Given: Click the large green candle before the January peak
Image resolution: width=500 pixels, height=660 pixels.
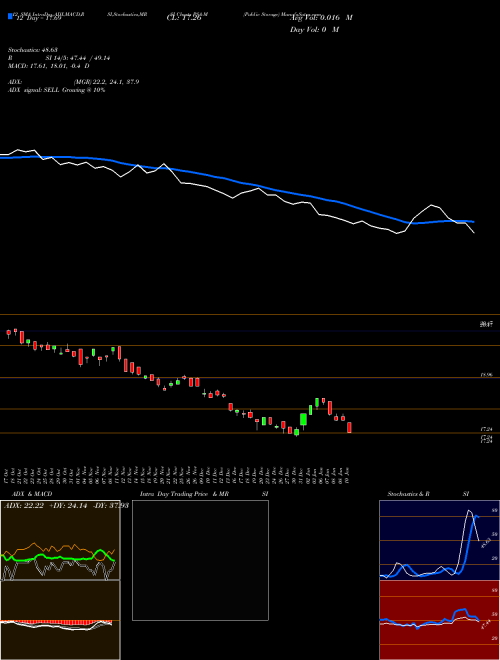Looking at the screenshot, I should 303,420.
